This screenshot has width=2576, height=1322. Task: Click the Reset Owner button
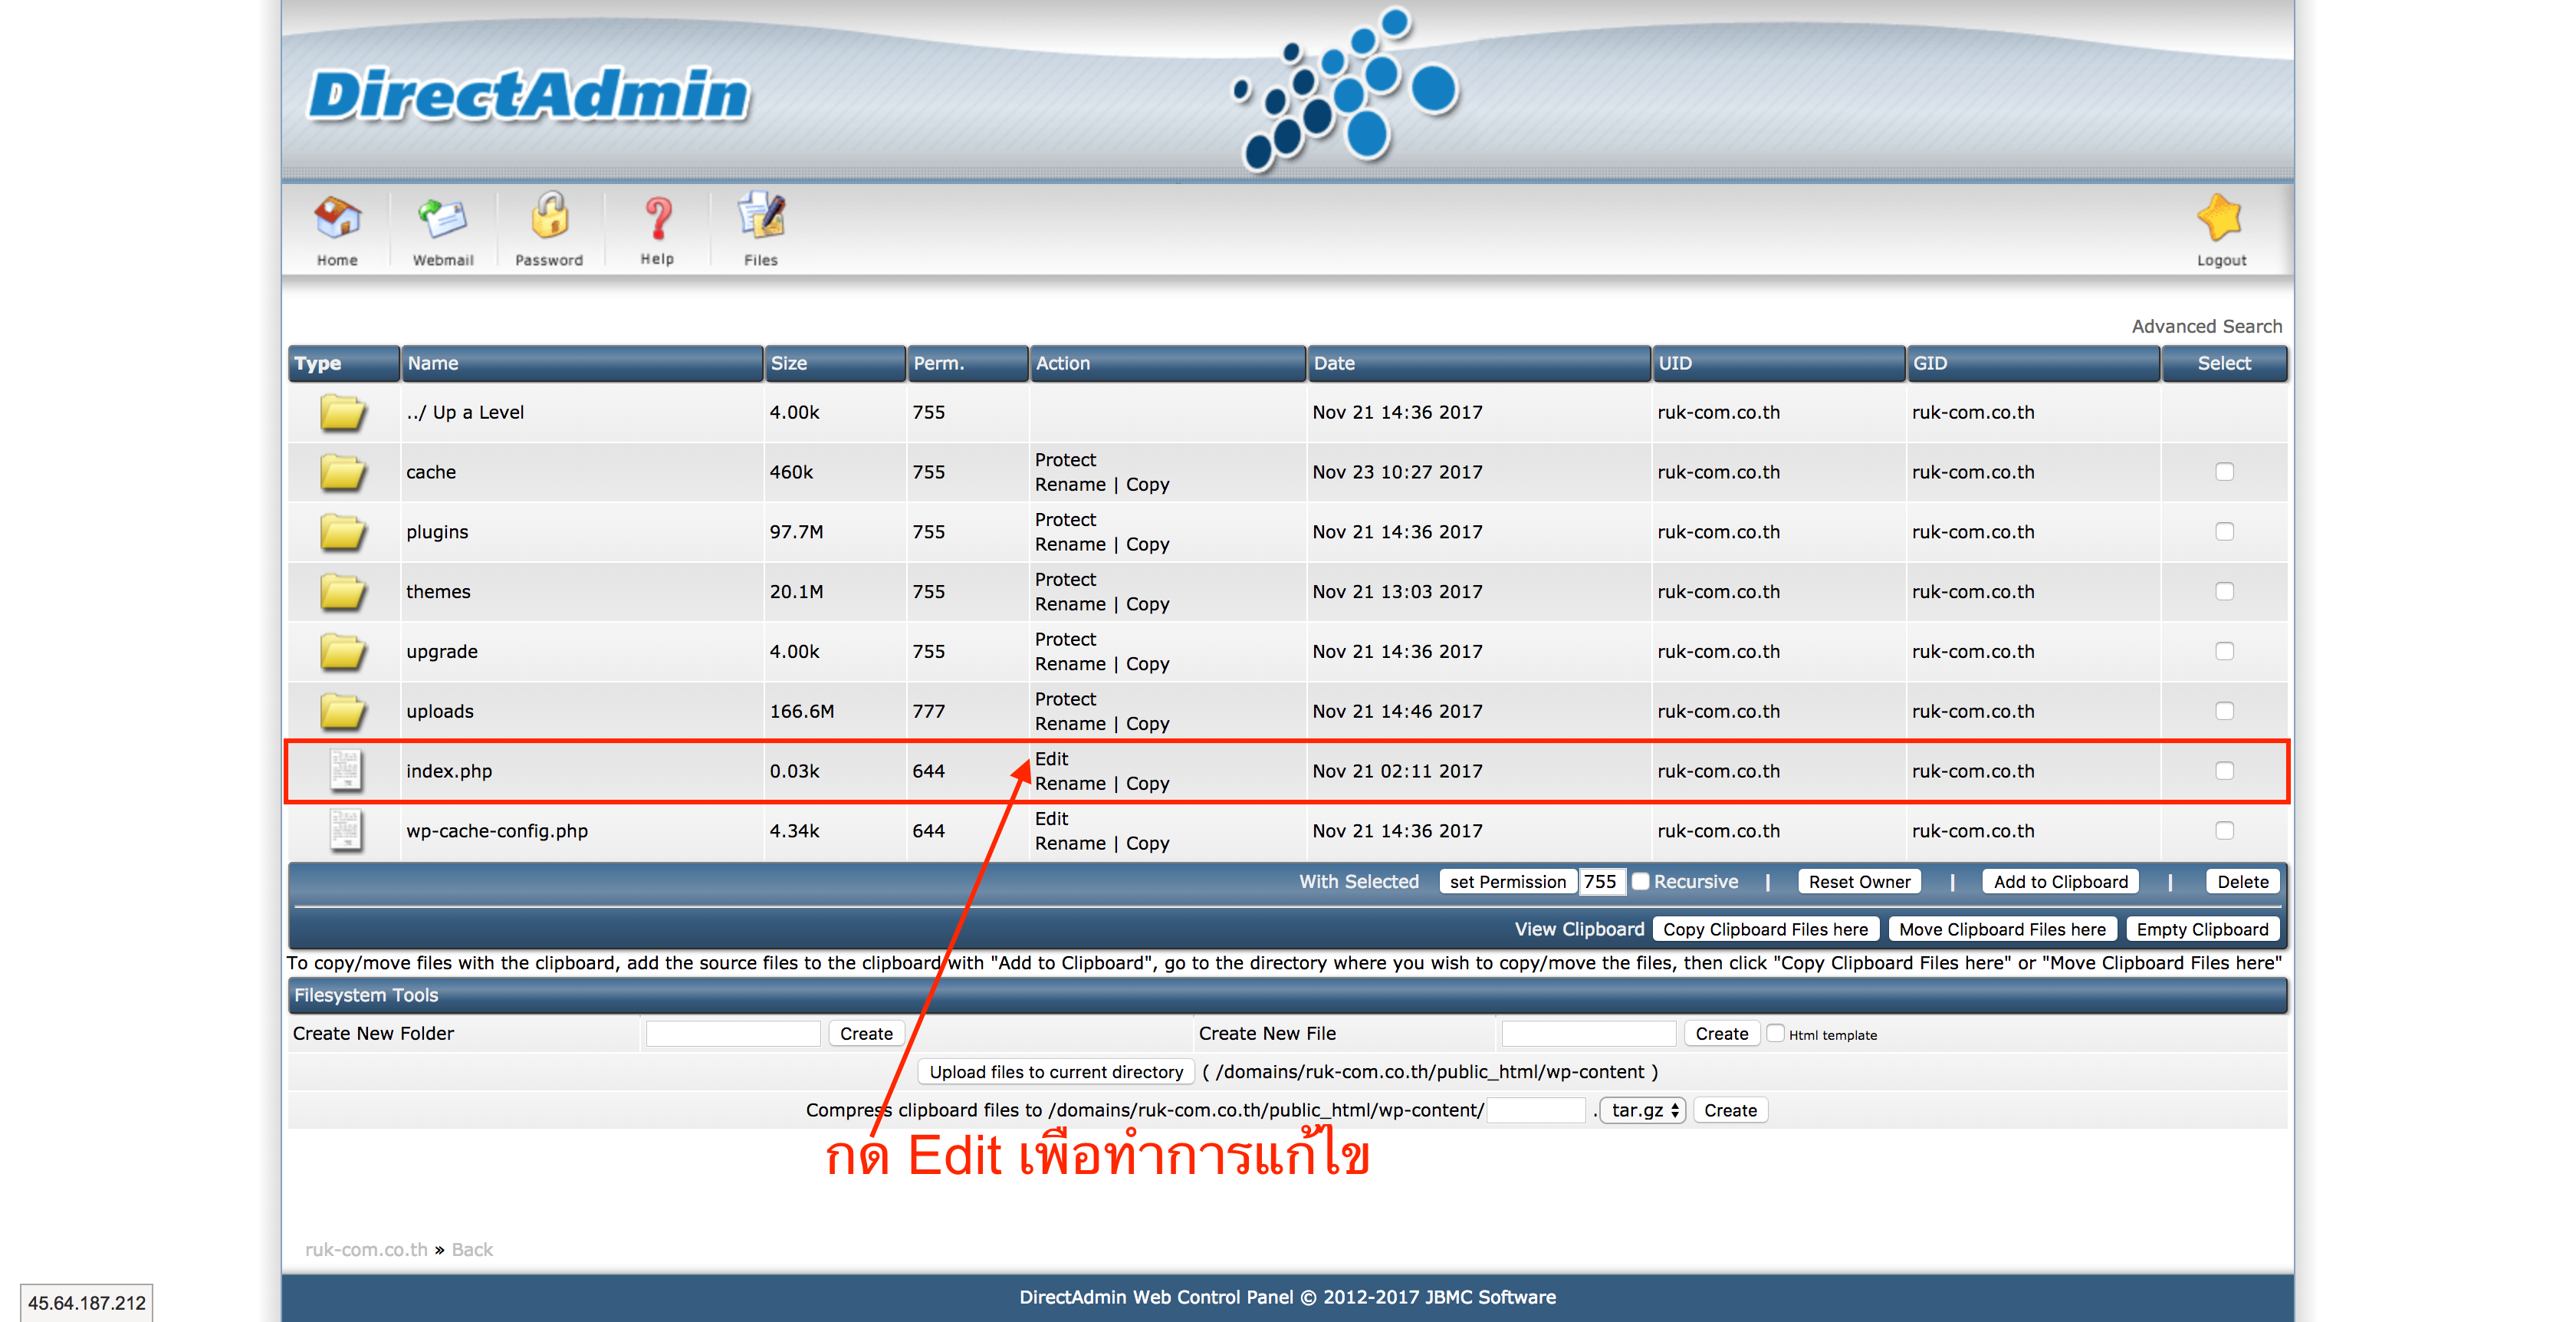1859,882
